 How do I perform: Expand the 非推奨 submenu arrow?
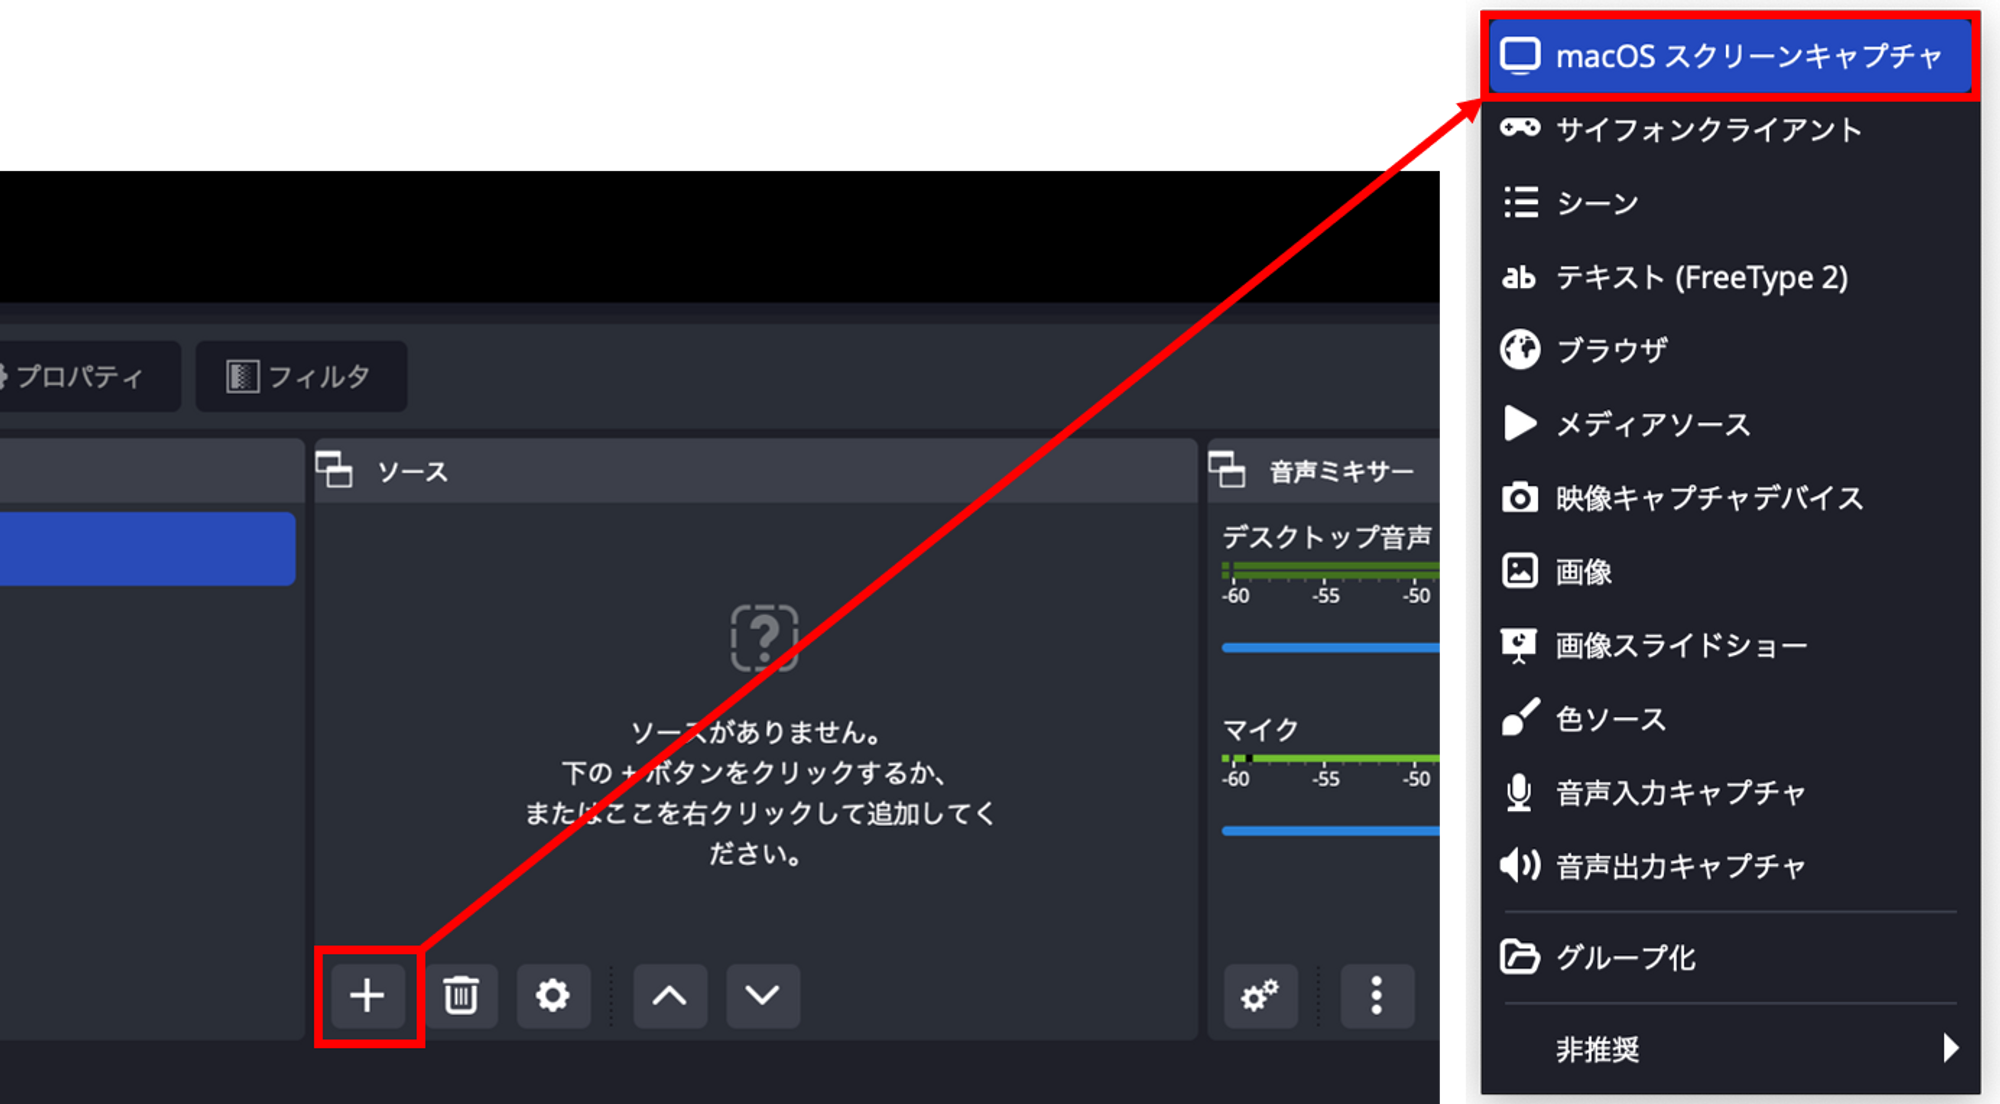click(x=1950, y=1048)
